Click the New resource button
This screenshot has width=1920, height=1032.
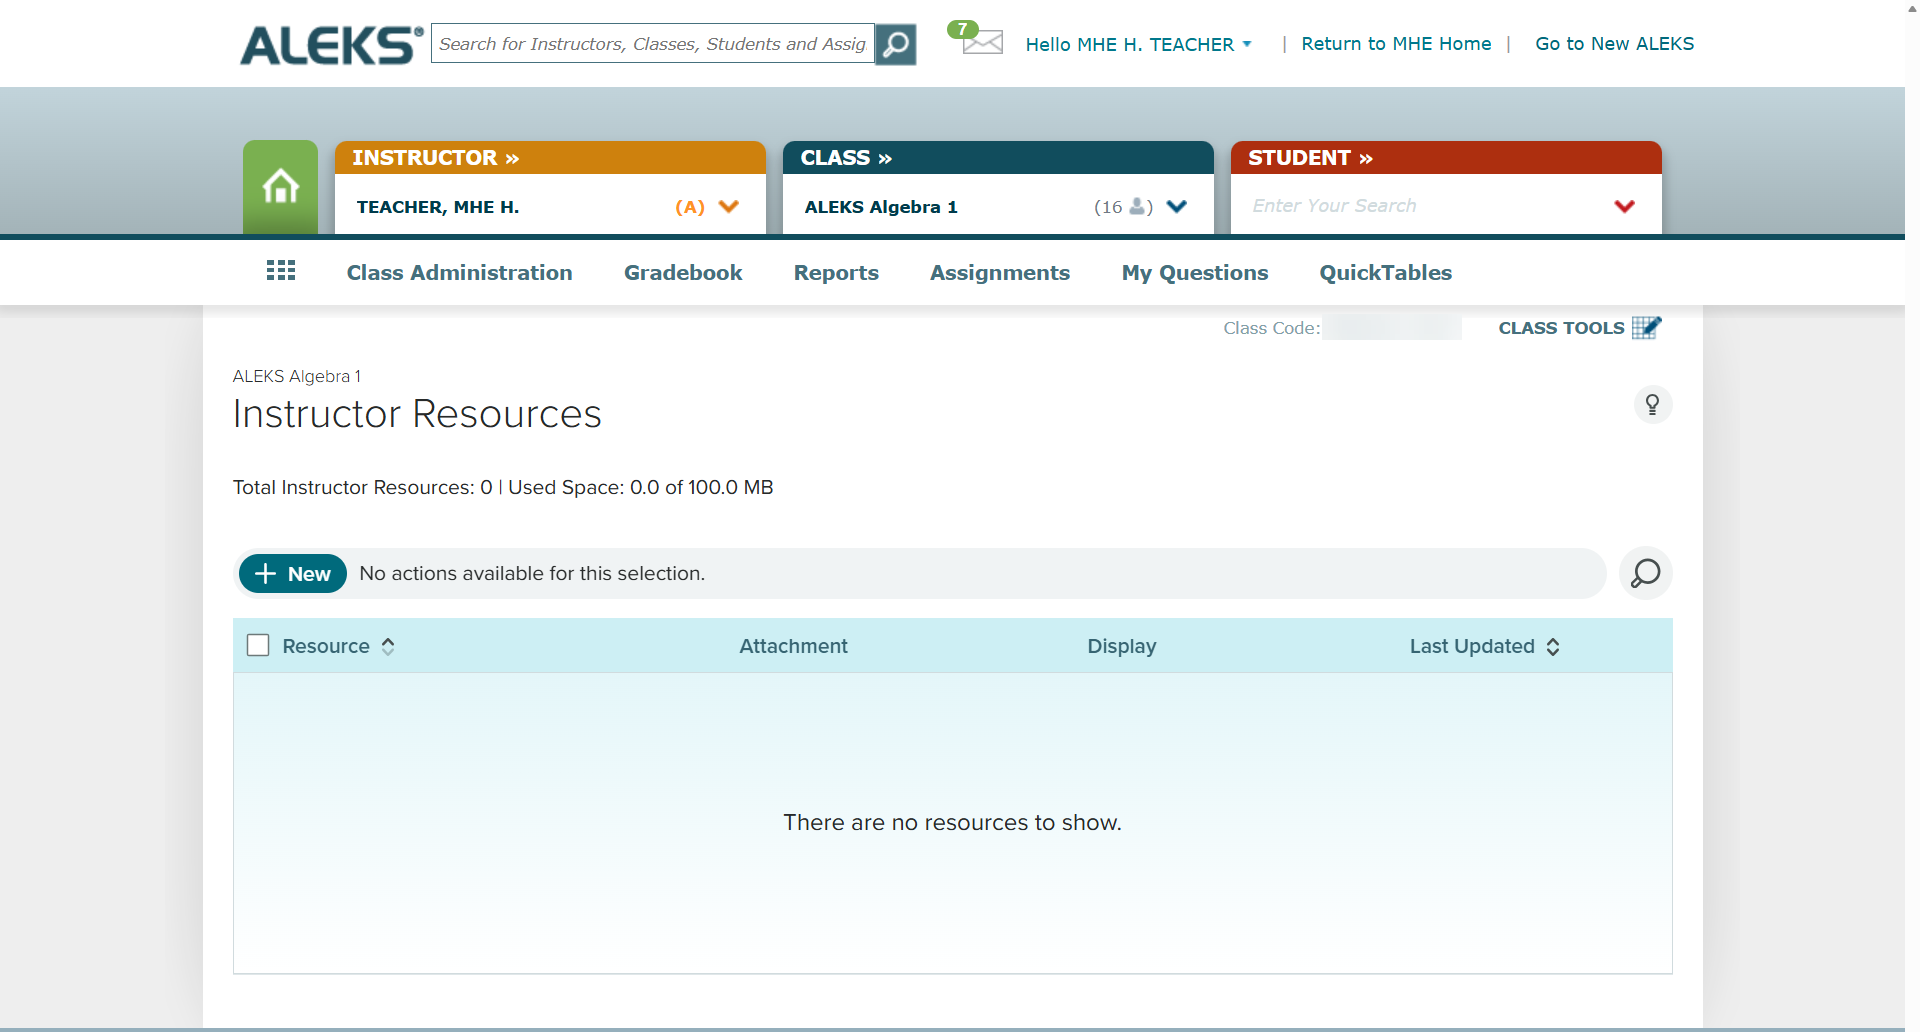tap(293, 574)
